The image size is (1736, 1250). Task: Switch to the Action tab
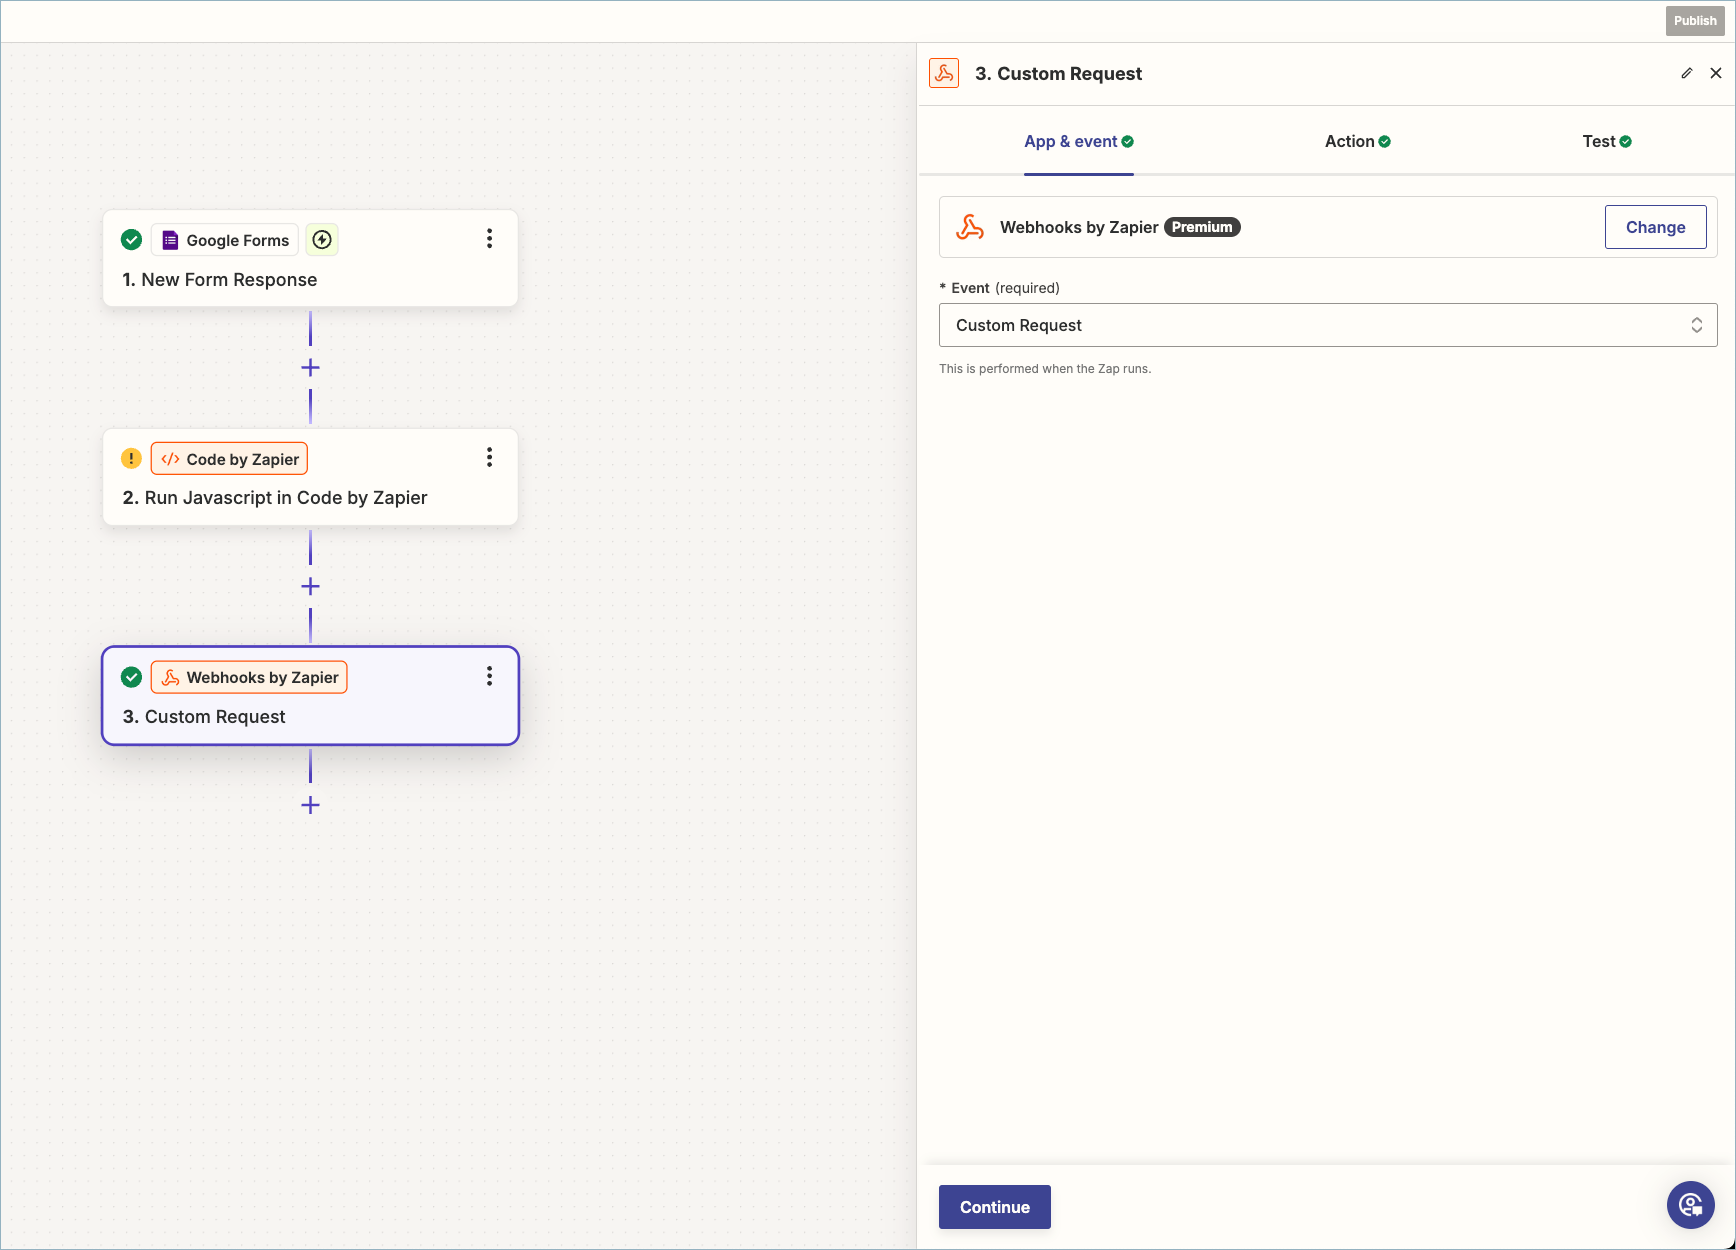point(1357,141)
